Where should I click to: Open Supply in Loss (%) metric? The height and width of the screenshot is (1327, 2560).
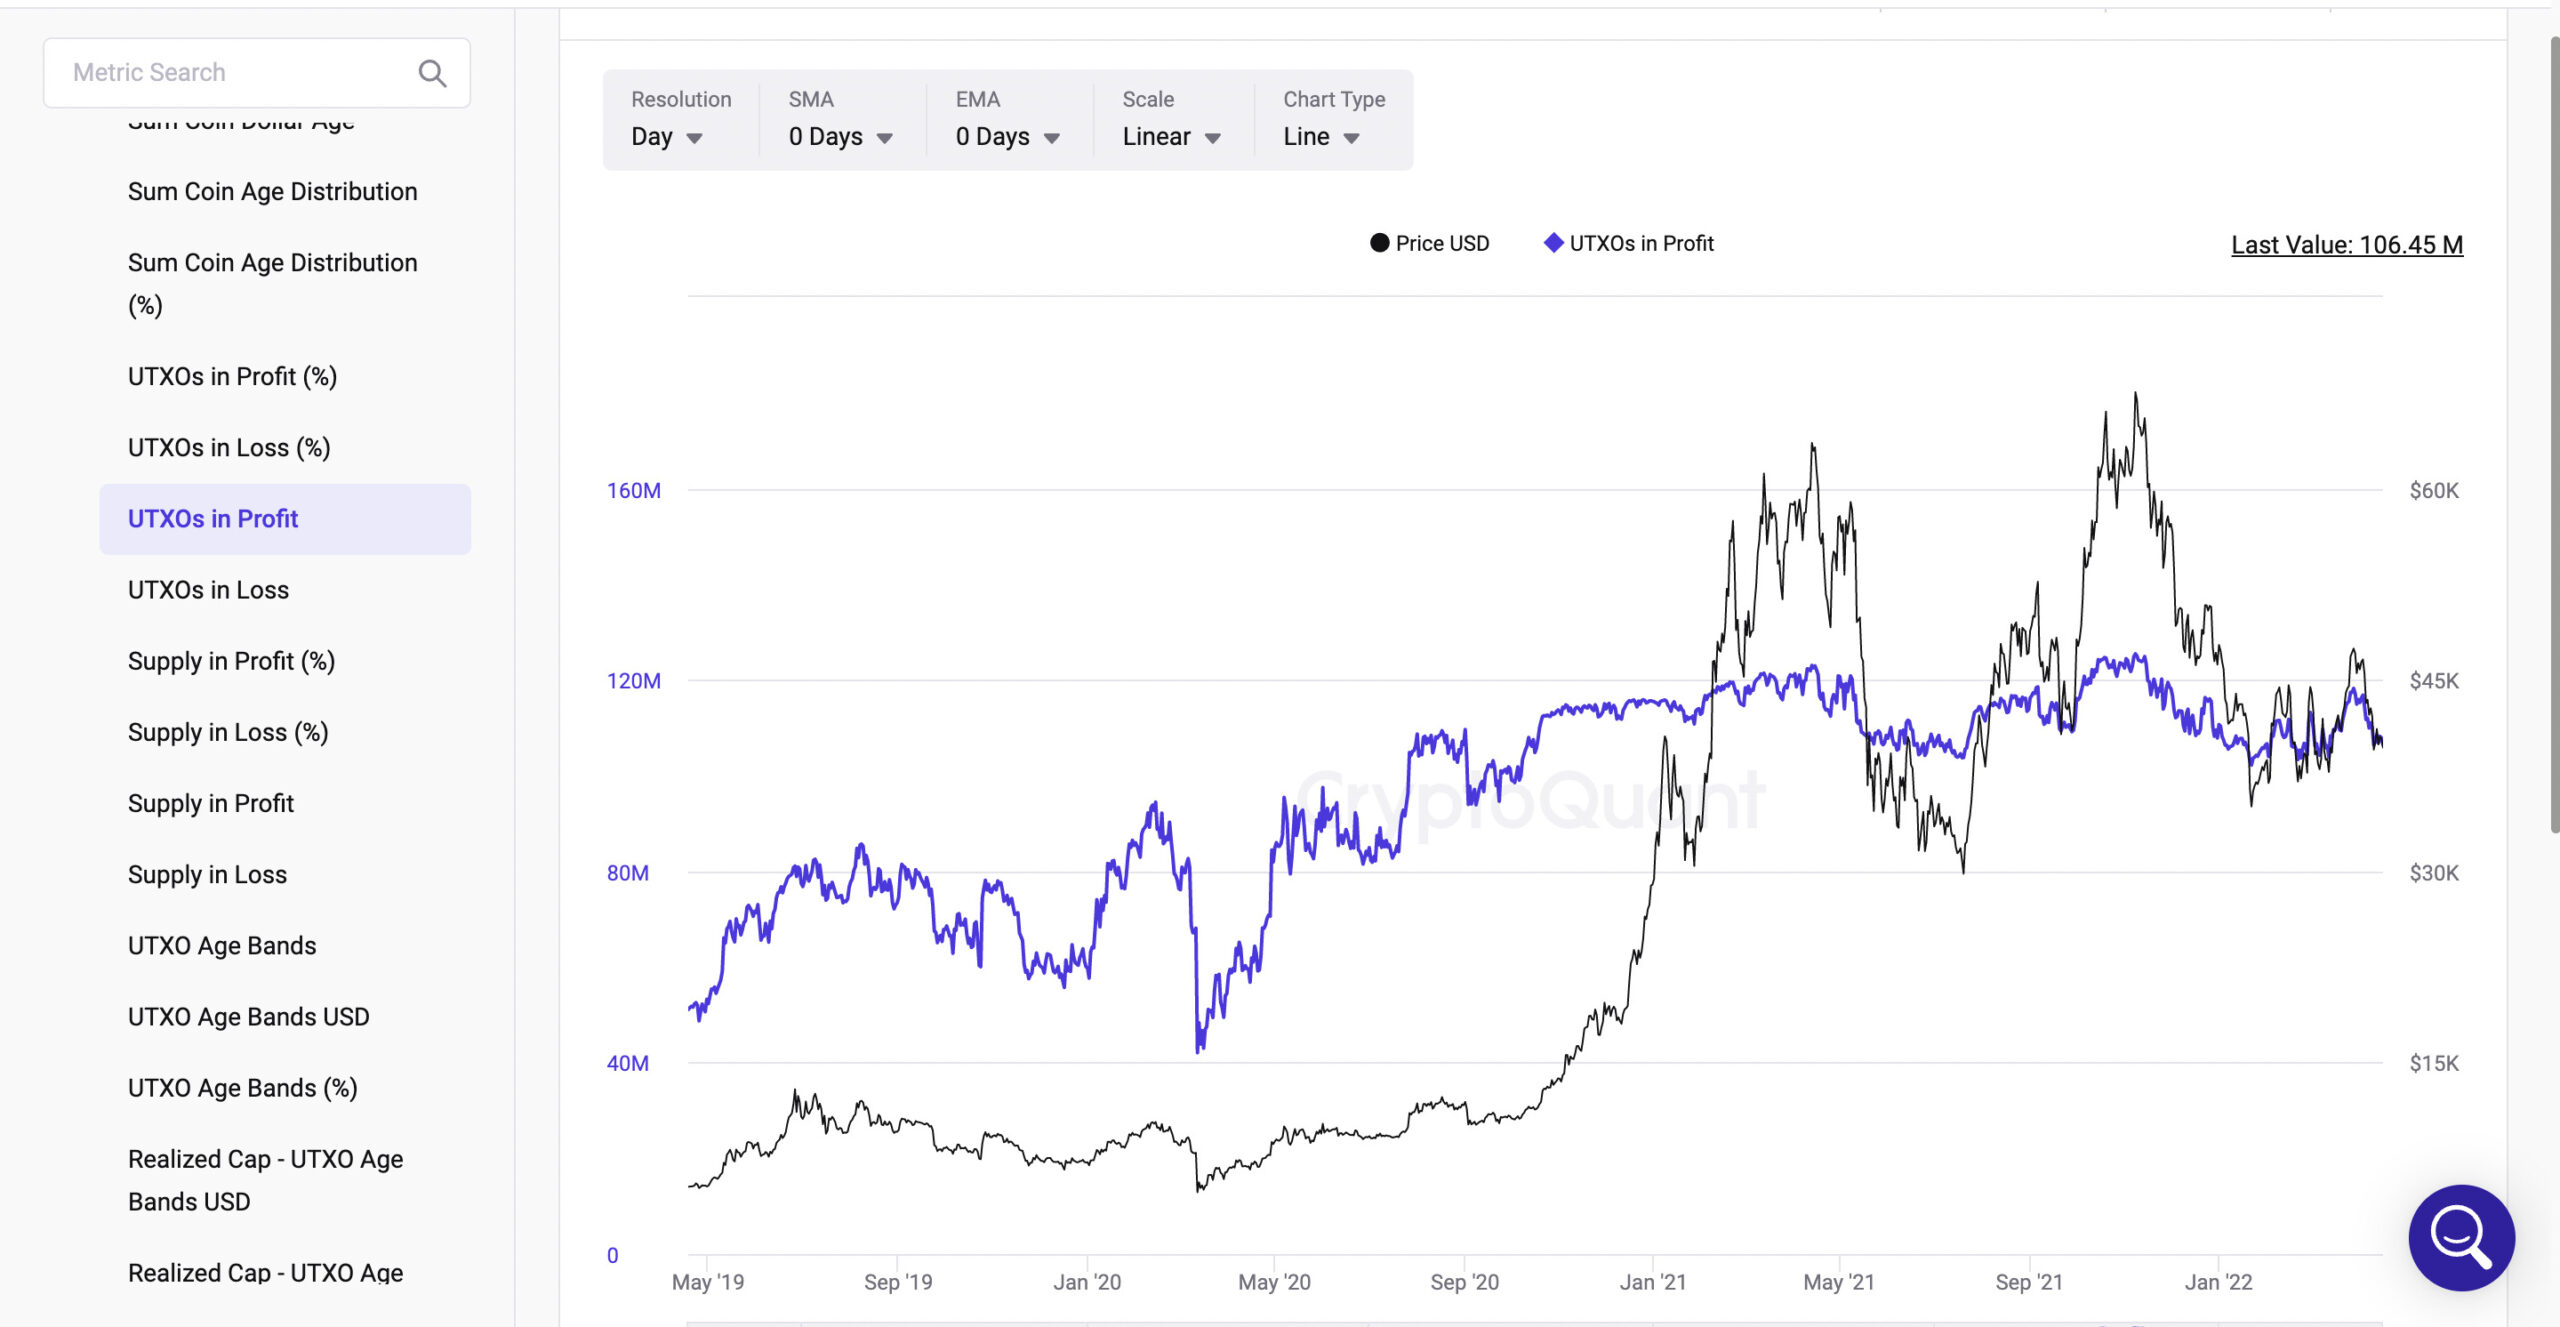pyautogui.click(x=228, y=732)
